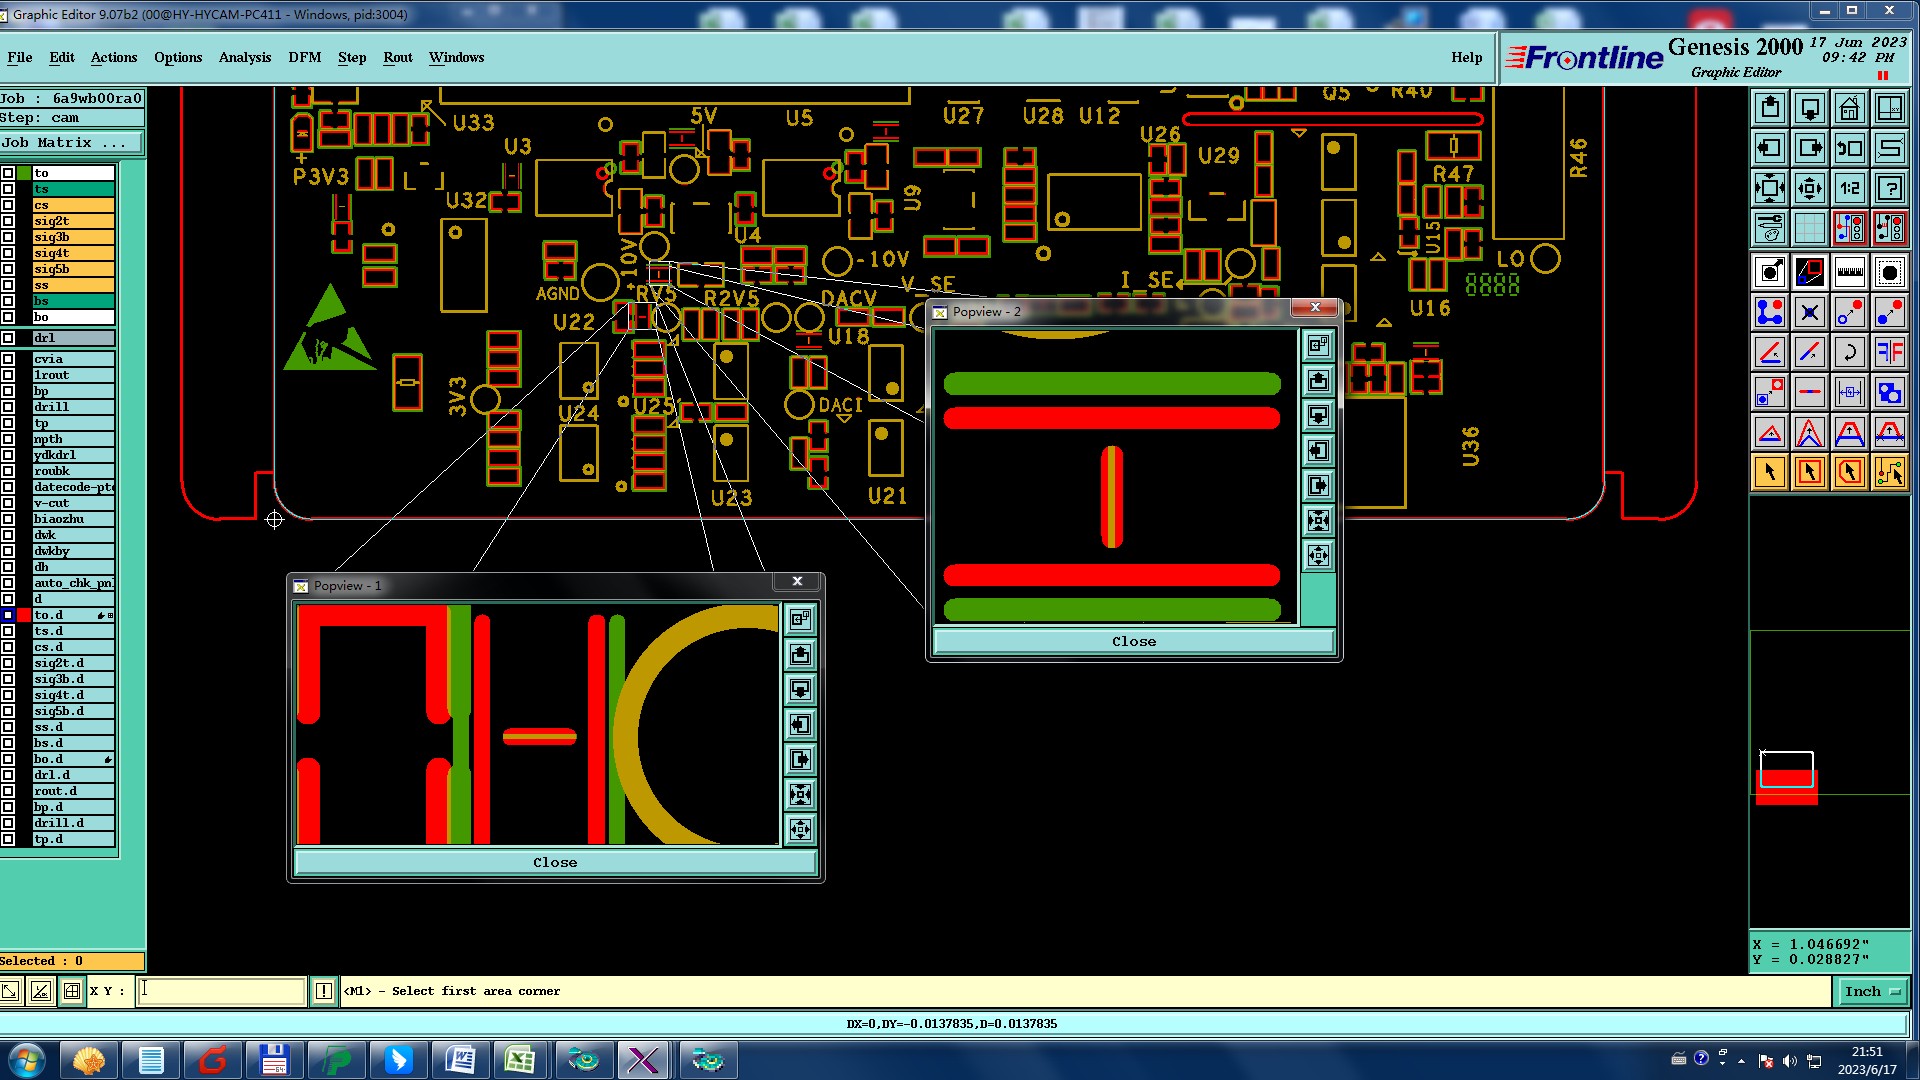Click the pan left view icon
This screenshot has height=1080, width=1920.
point(1769,148)
